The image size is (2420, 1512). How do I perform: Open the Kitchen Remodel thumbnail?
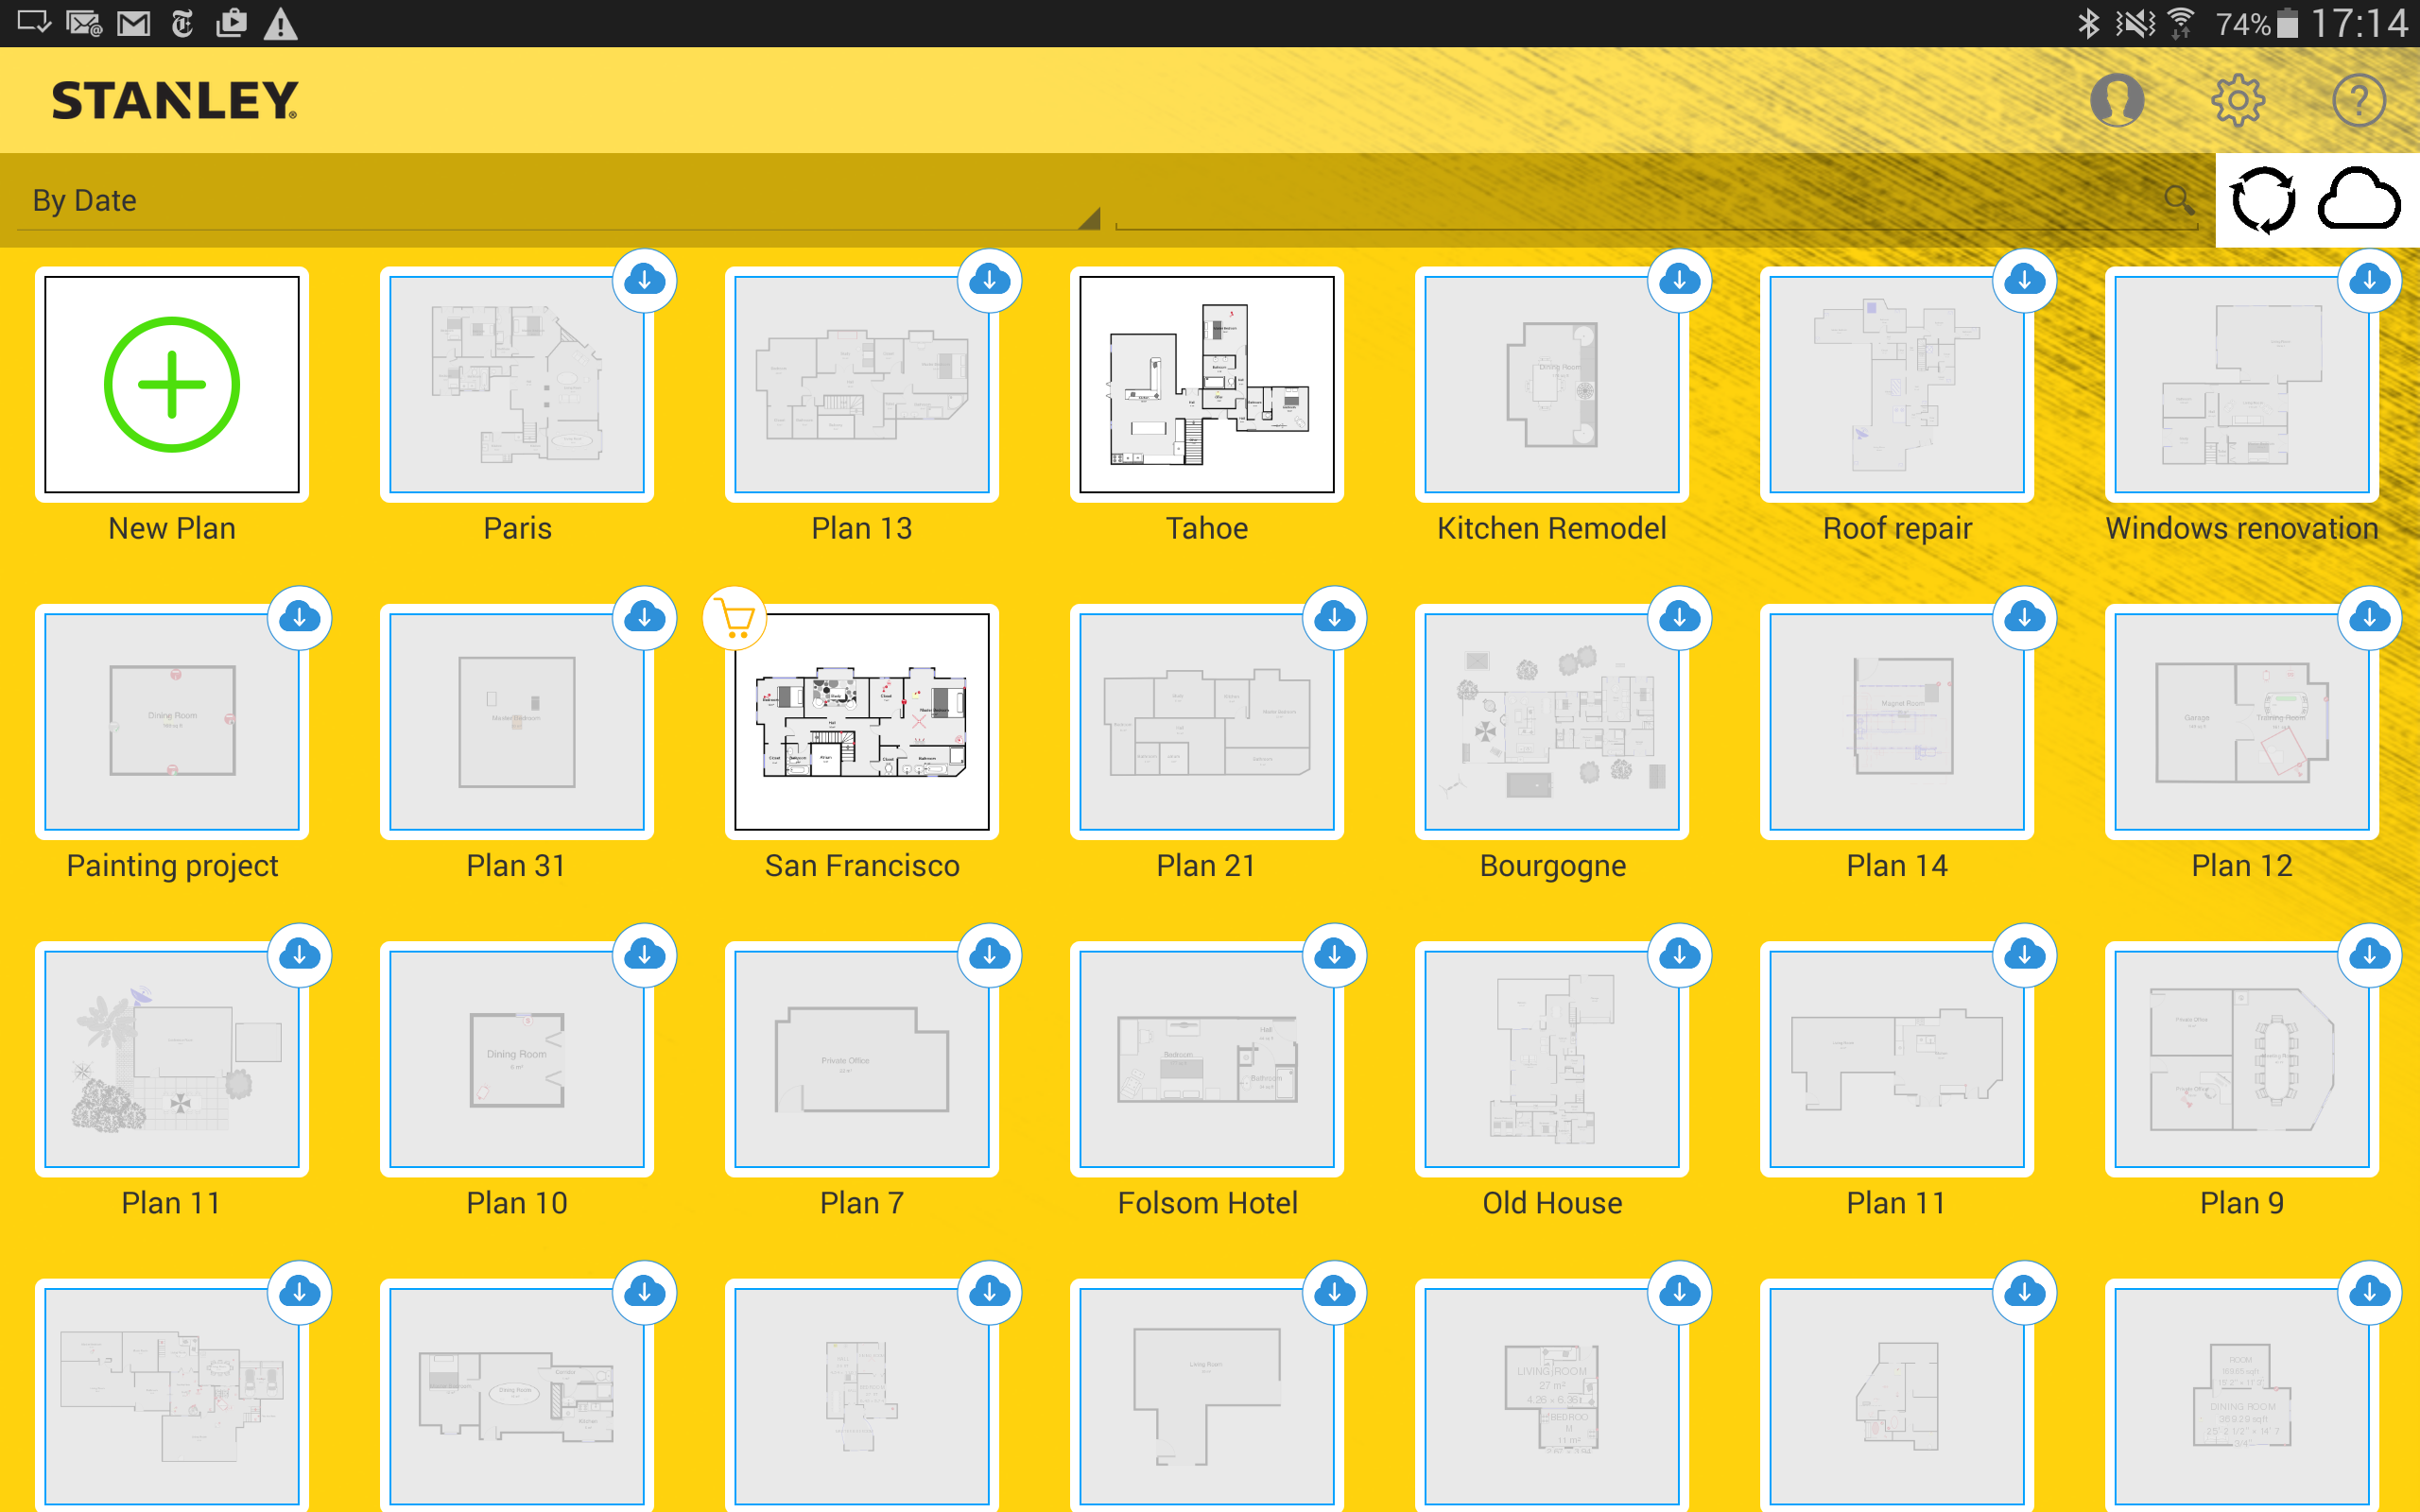pos(1552,385)
